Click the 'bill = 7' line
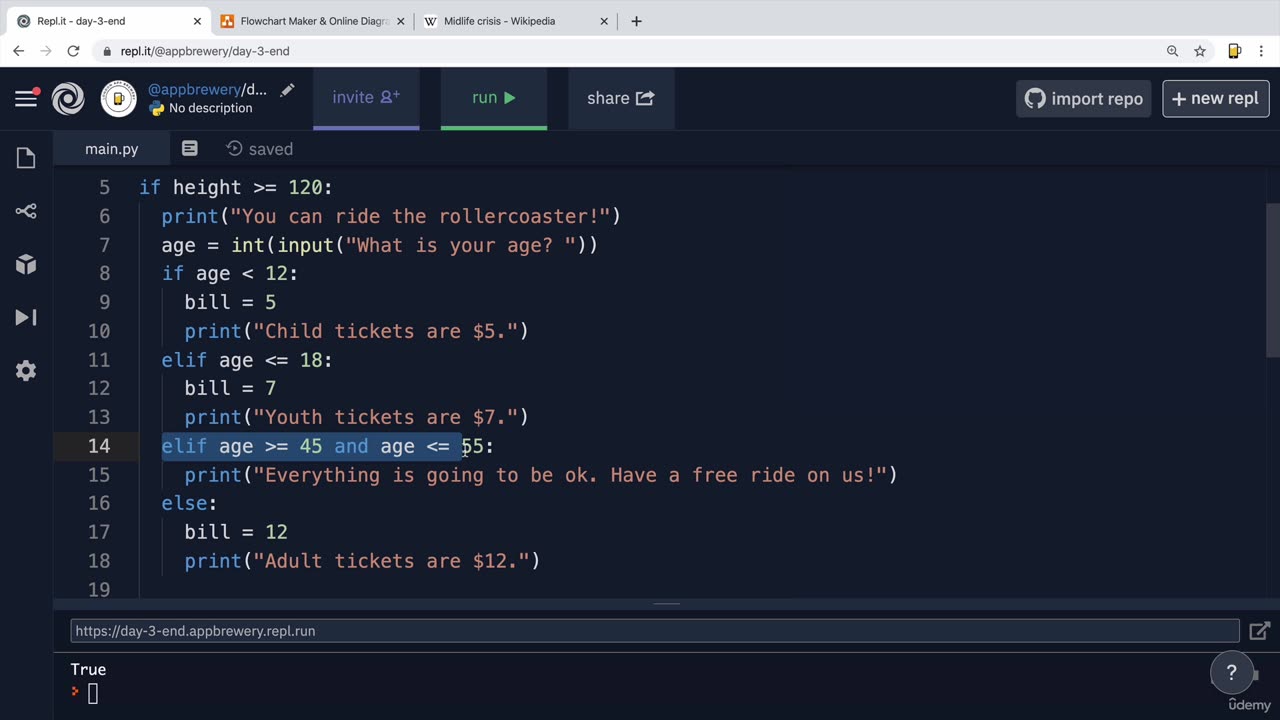 [230, 388]
